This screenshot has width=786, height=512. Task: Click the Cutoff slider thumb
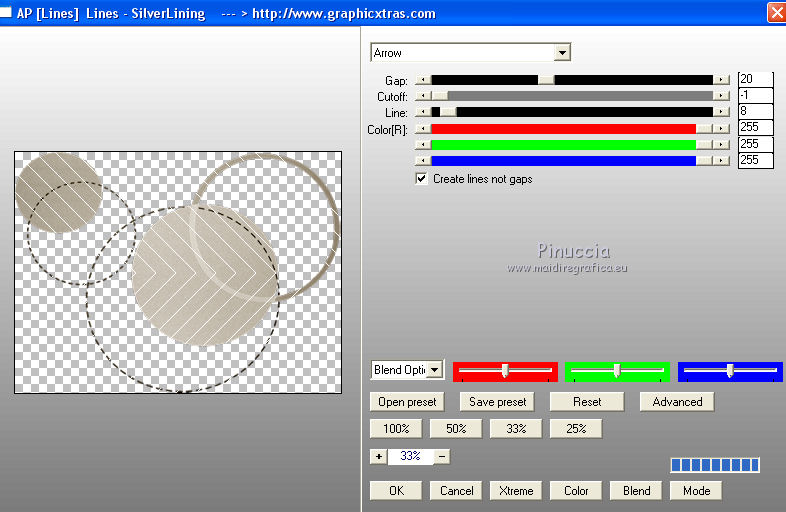point(440,96)
